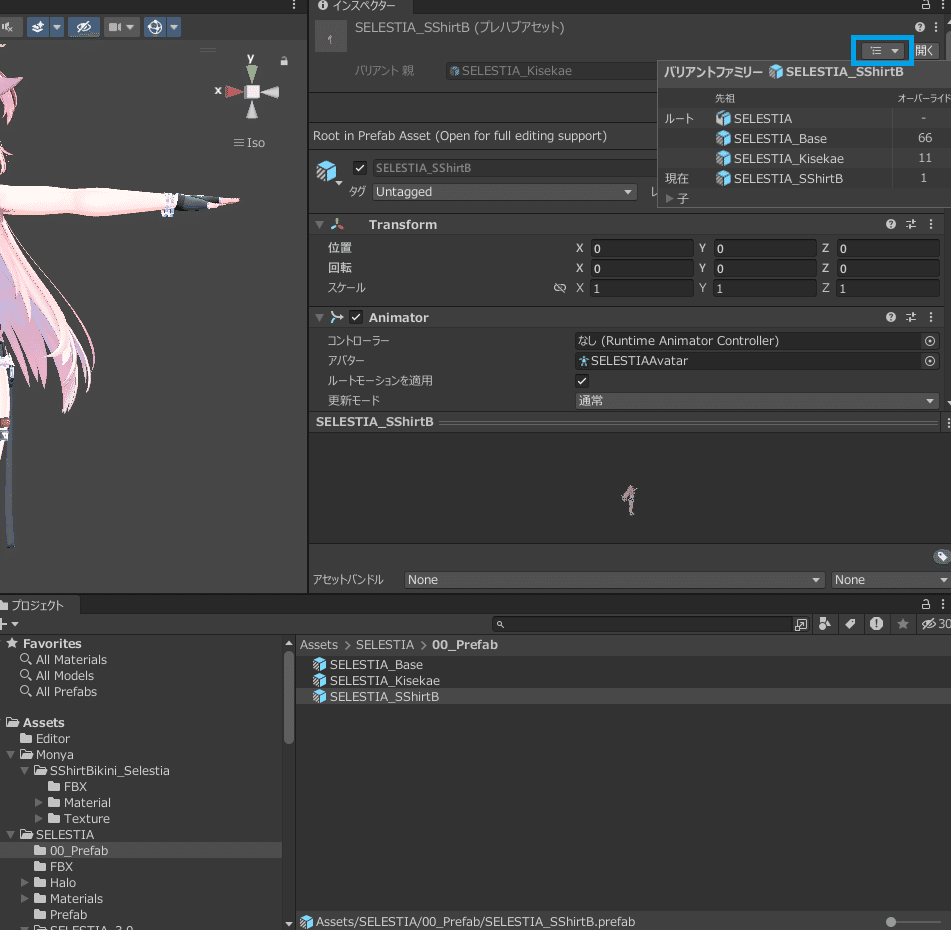Click the favorites star filter icon
Screen dimensions: 951x930
coord(901,623)
